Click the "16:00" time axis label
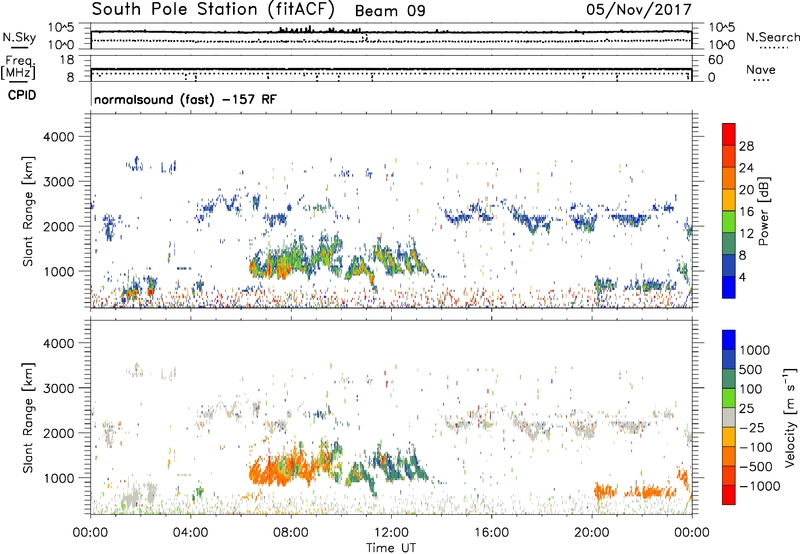The image size is (800, 554). tap(492, 533)
